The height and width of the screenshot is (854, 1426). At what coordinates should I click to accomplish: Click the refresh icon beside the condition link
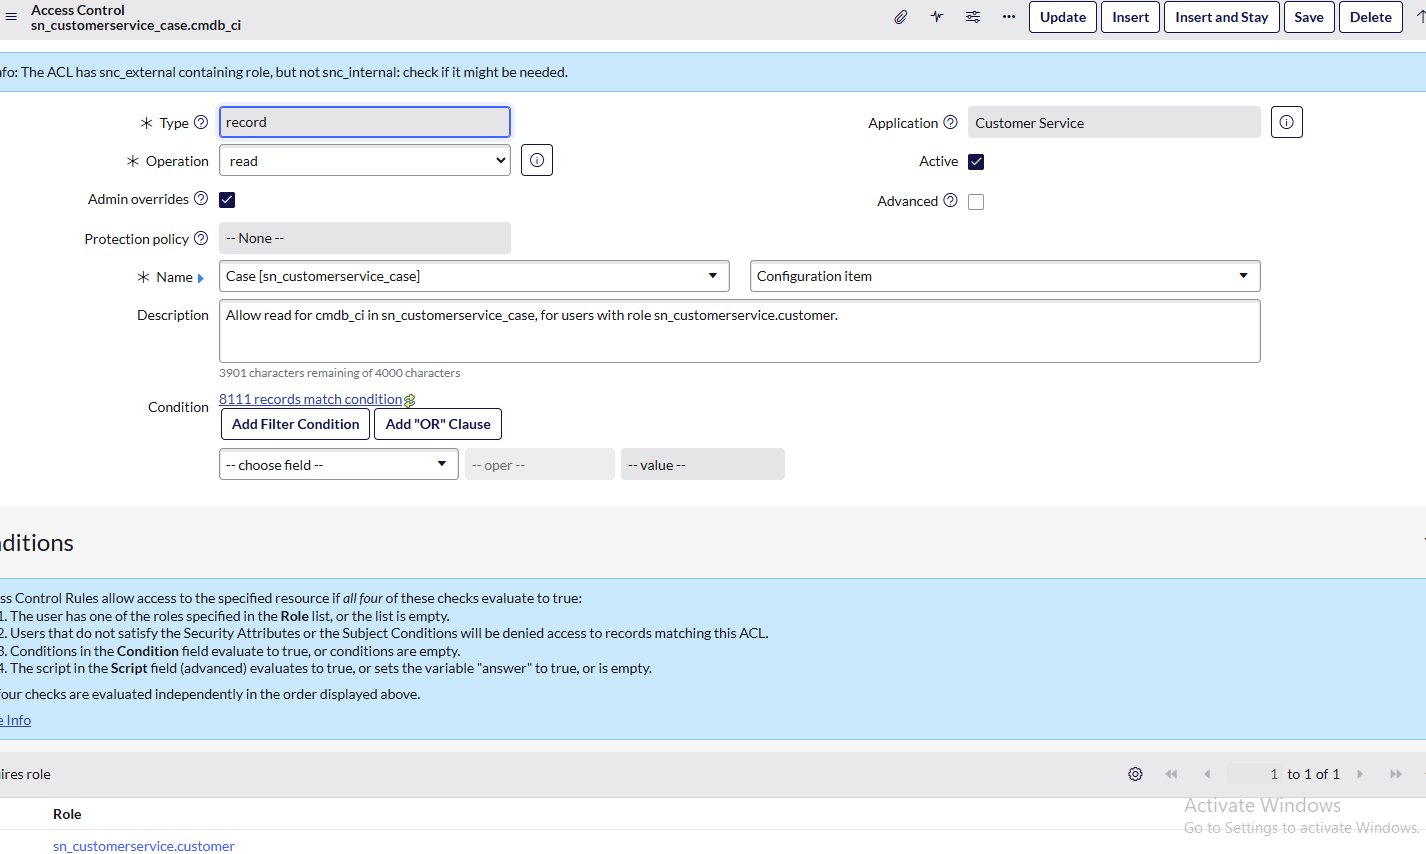point(409,399)
